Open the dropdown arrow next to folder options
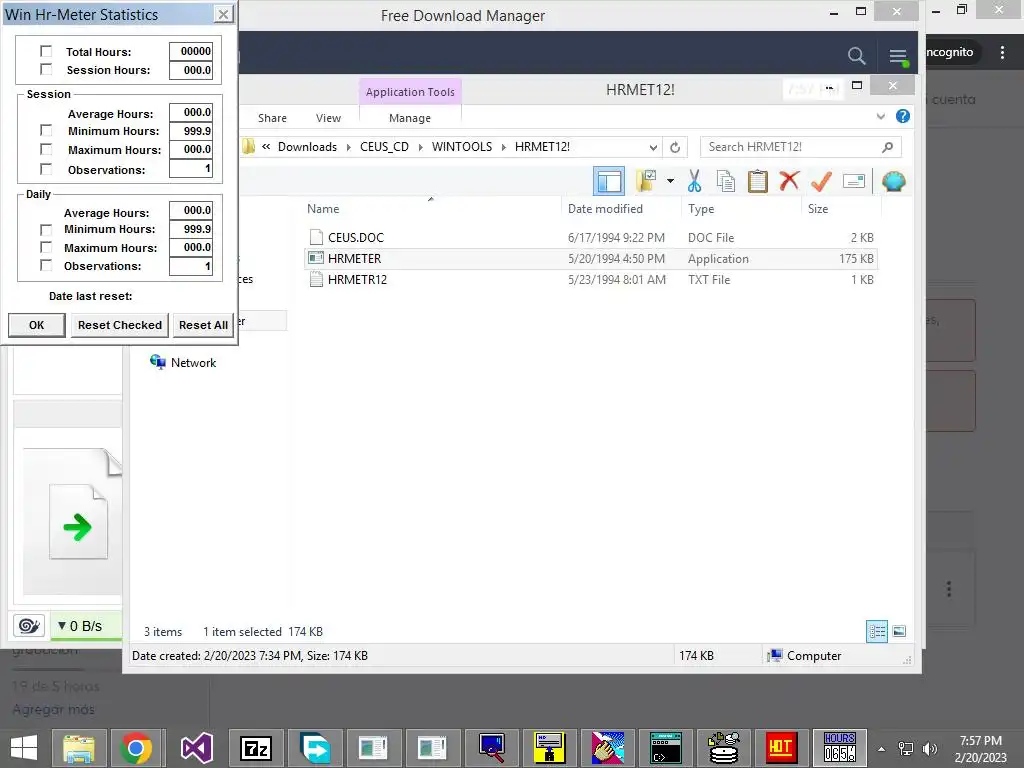This screenshot has height=768, width=1024. coord(670,181)
